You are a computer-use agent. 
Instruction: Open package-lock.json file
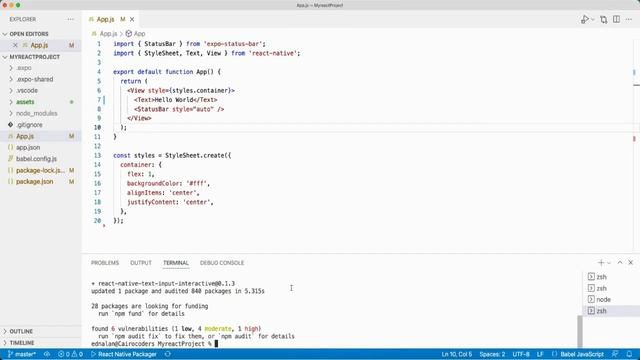[40, 170]
